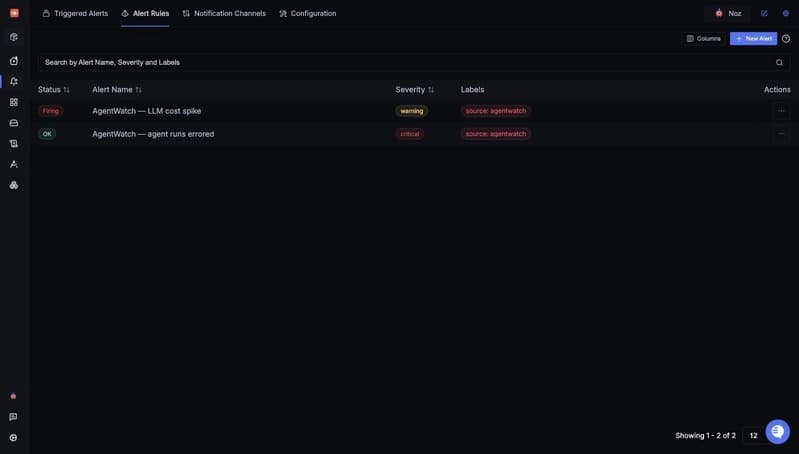The width and height of the screenshot is (799, 454).
Task: Click the edit icon next to Noz
Action: pyautogui.click(x=764, y=14)
